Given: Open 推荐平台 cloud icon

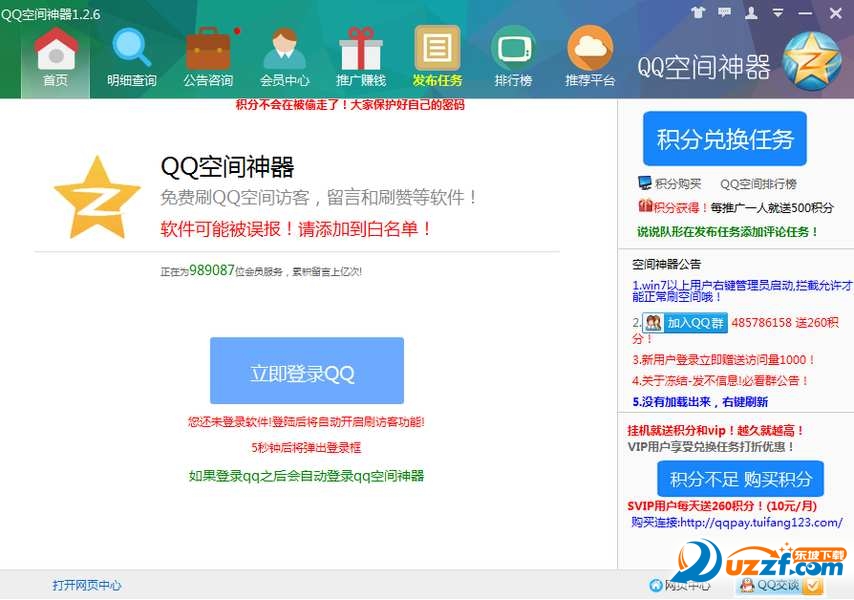Looking at the screenshot, I should click(x=590, y=57).
